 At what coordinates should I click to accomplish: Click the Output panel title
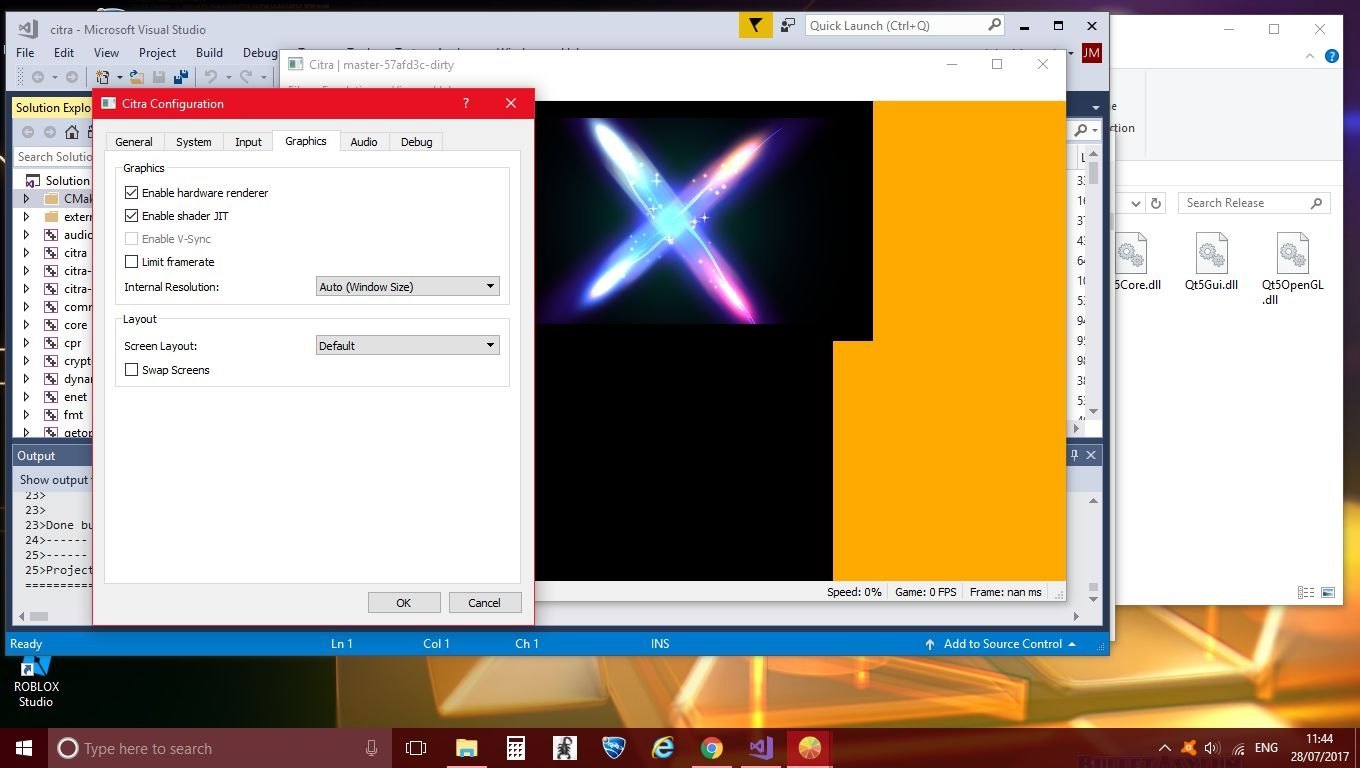(36, 456)
